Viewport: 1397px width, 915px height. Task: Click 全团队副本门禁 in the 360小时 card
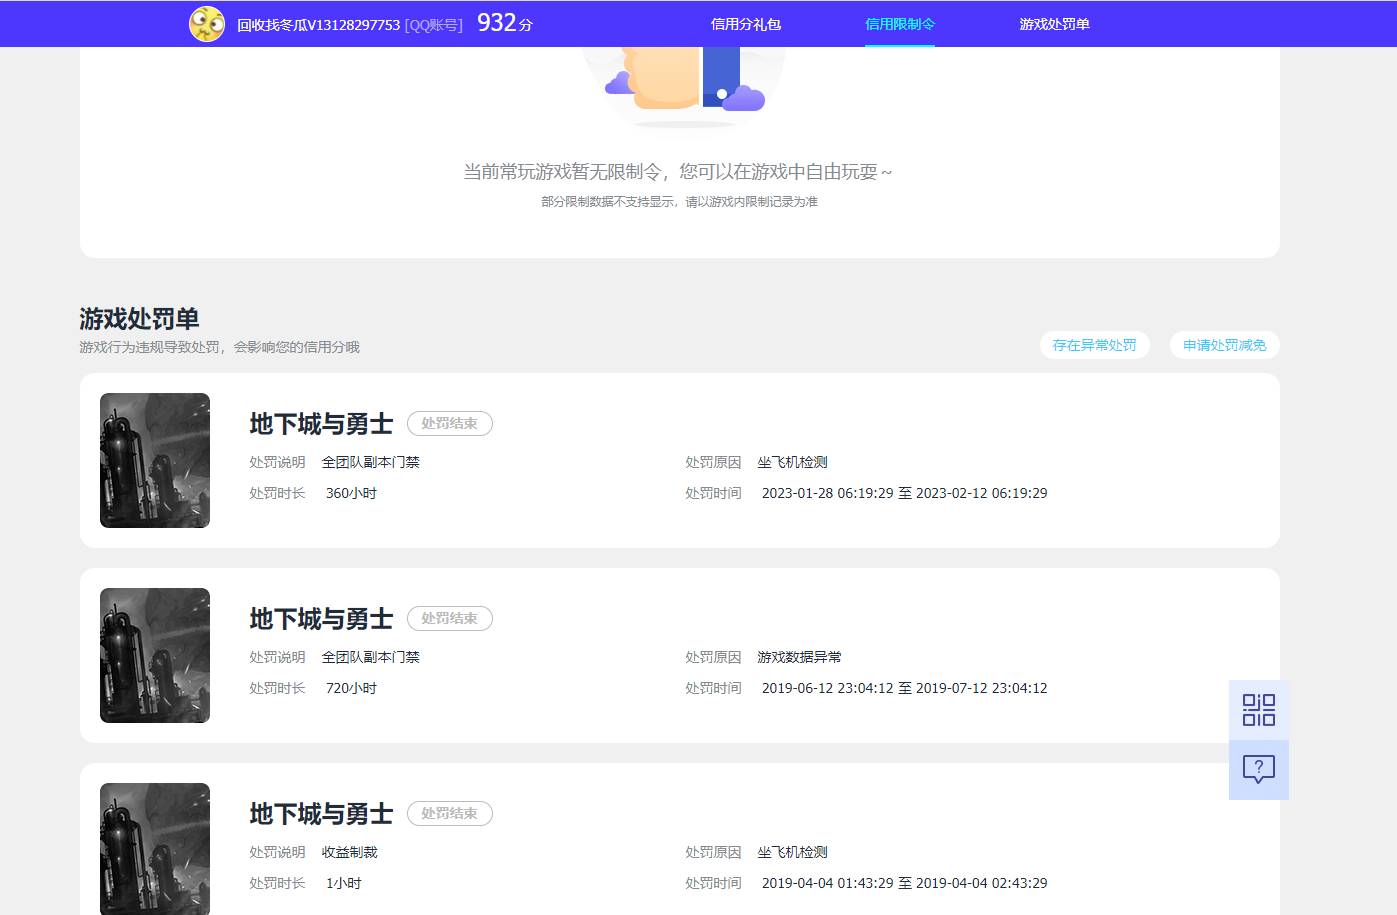[x=371, y=462]
